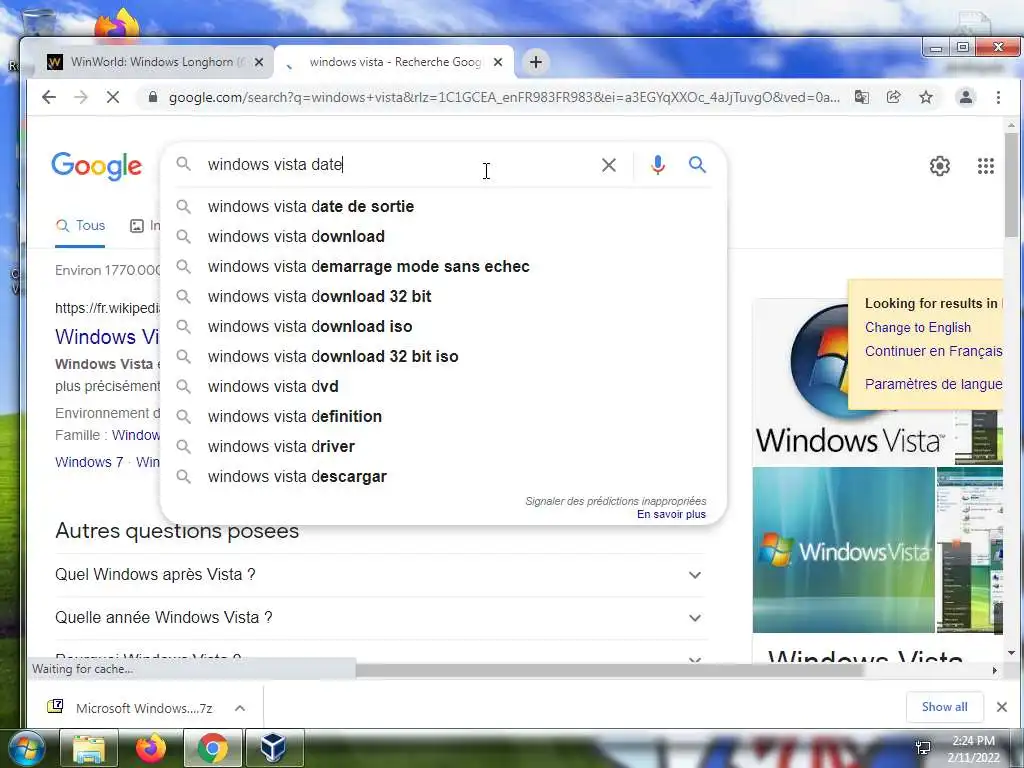This screenshot has width=1024, height=768.
Task: Click Show all downloads button
Action: 944,707
